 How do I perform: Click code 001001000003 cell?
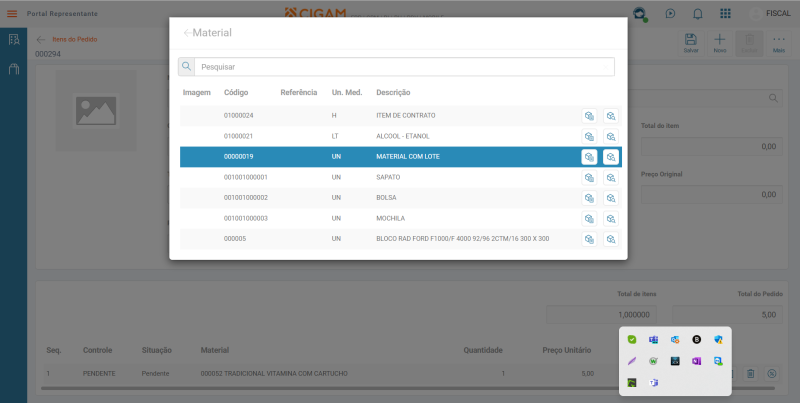[245, 219]
